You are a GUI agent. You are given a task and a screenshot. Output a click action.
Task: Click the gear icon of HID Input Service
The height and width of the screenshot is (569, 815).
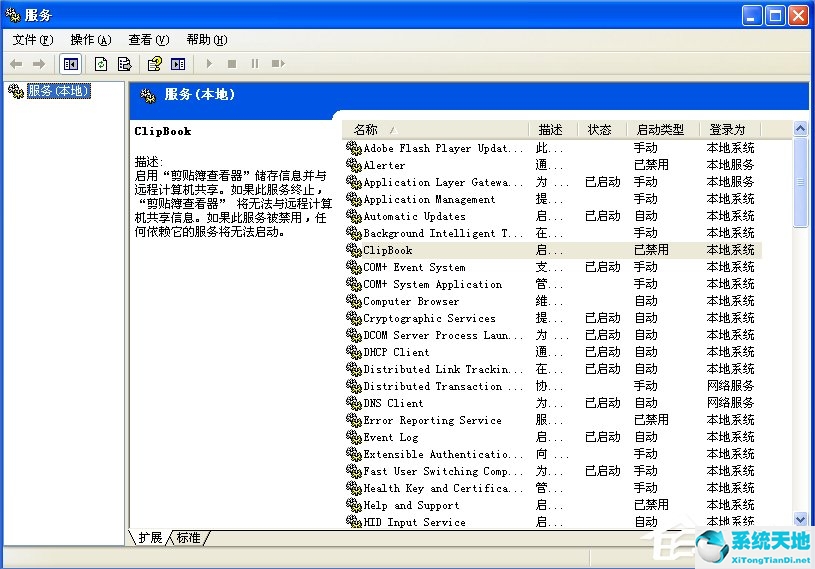point(353,521)
